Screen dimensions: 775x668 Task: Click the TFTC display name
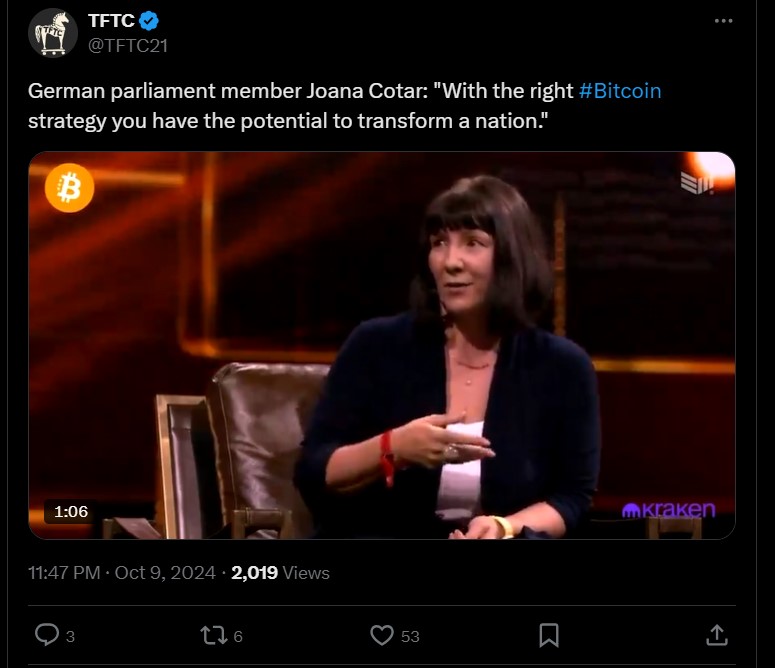111,21
